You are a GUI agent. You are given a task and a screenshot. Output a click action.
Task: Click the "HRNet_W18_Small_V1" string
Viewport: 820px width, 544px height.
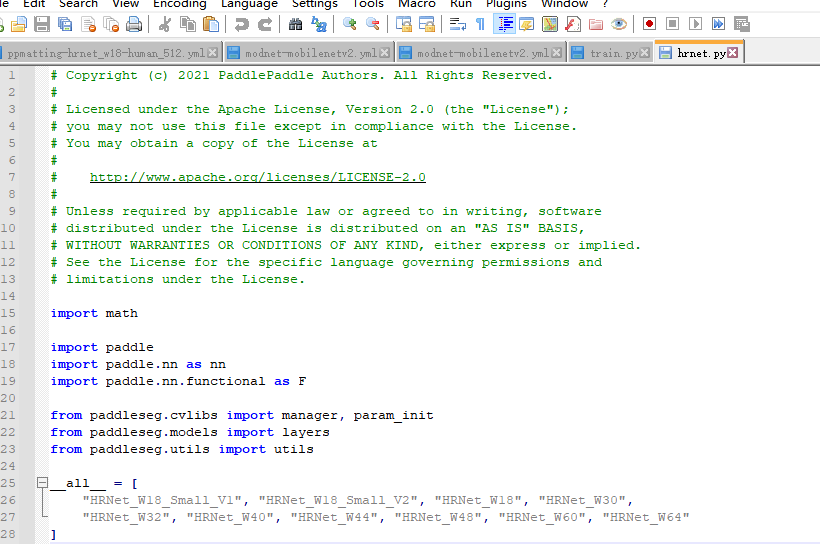[x=165, y=501]
